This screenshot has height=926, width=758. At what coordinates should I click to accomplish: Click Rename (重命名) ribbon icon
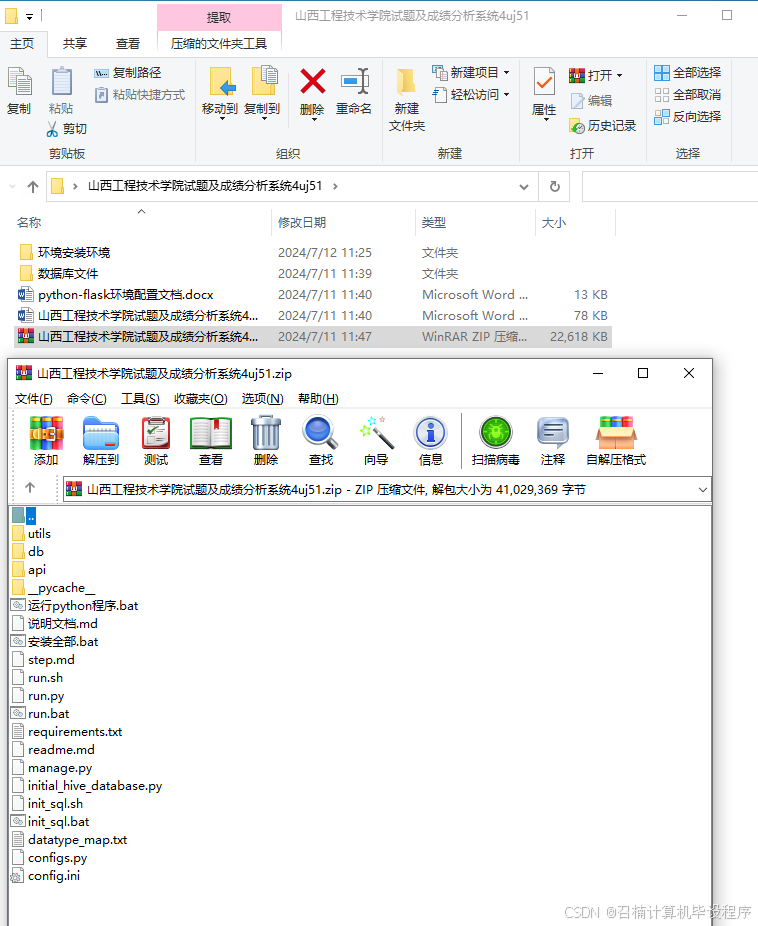point(354,90)
